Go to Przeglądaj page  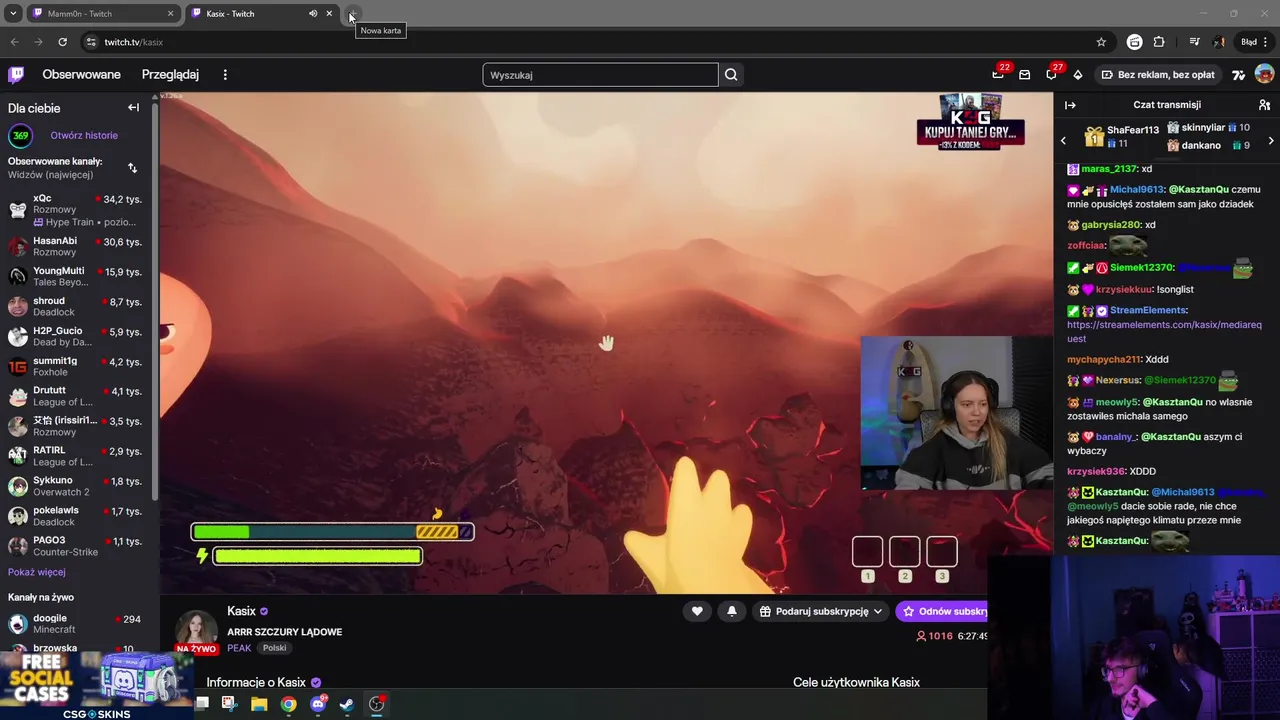[170, 75]
